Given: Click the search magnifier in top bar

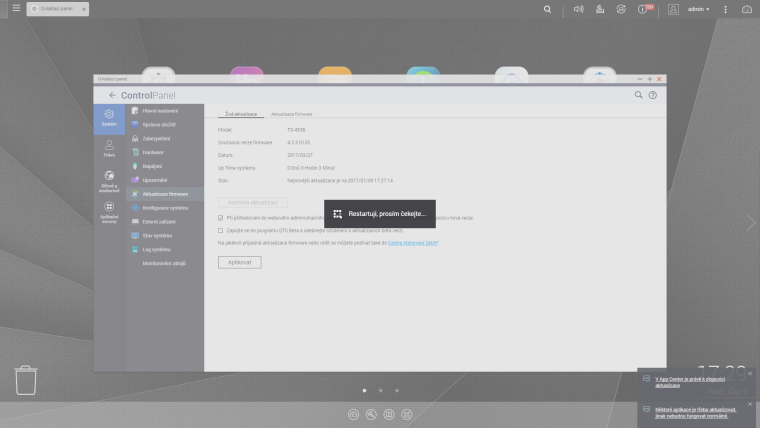Looking at the screenshot, I should 547,9.
